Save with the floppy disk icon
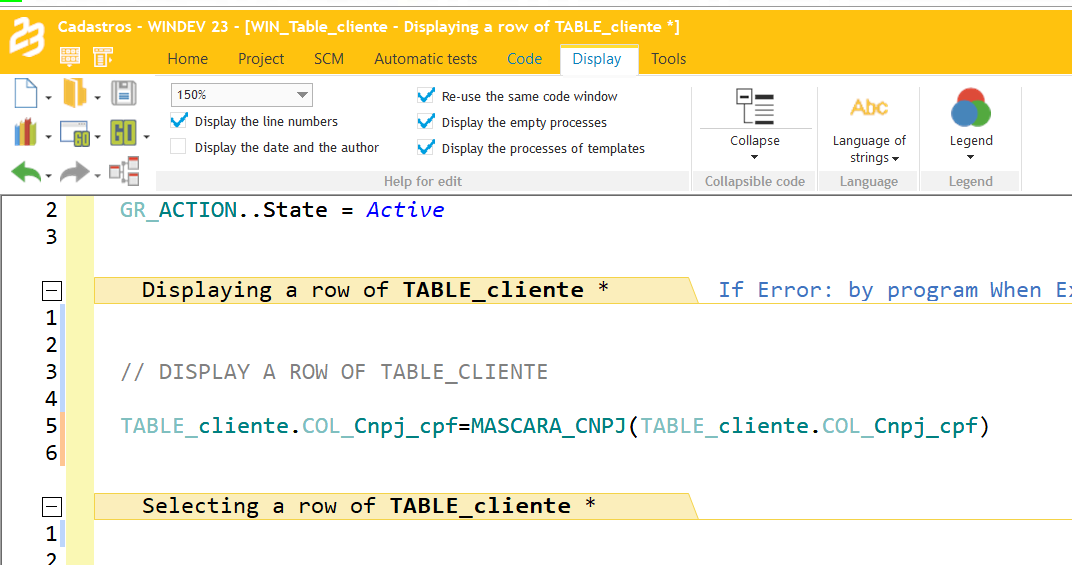 pos(124,93)
